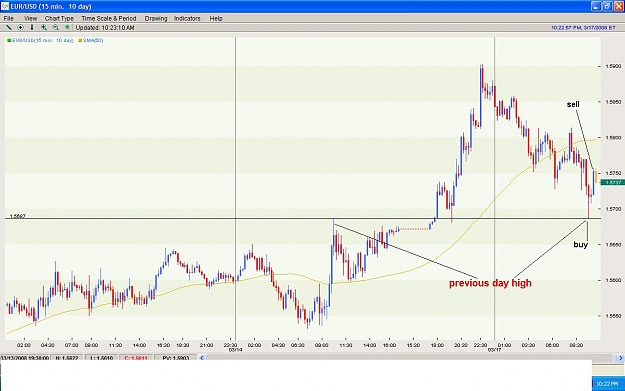Screen dimensions: 625x391
Task: Click the 'previous day high' annotation
Action: (490, 283)
